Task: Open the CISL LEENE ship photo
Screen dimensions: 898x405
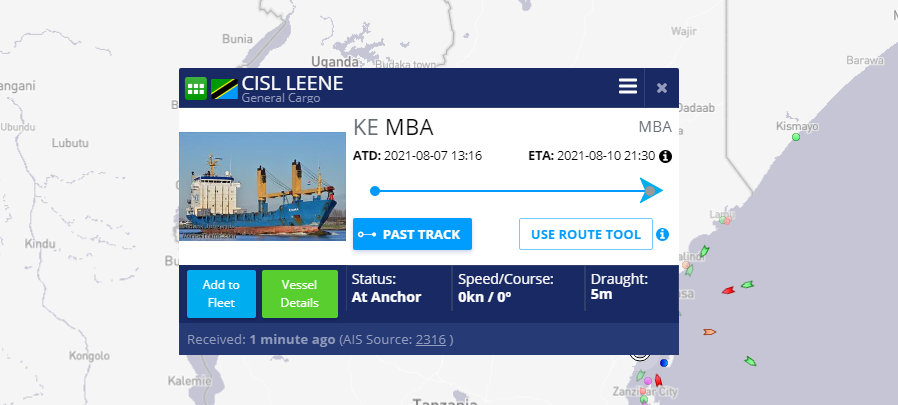Action: 262,186
